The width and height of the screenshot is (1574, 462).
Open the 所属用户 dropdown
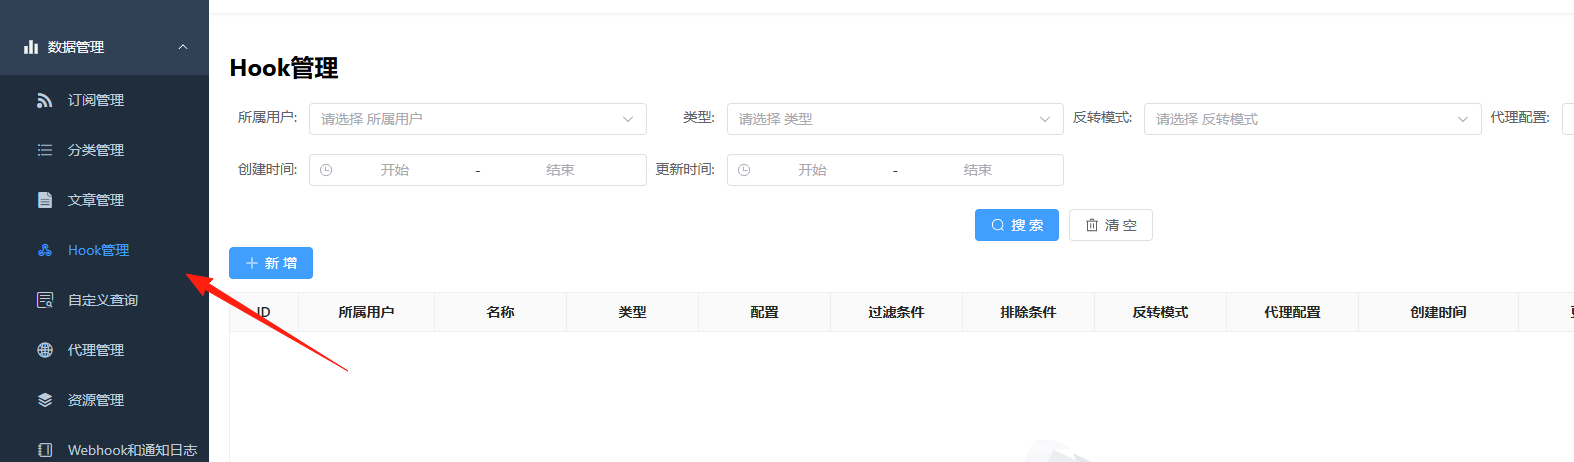click(x=478, y=119)
